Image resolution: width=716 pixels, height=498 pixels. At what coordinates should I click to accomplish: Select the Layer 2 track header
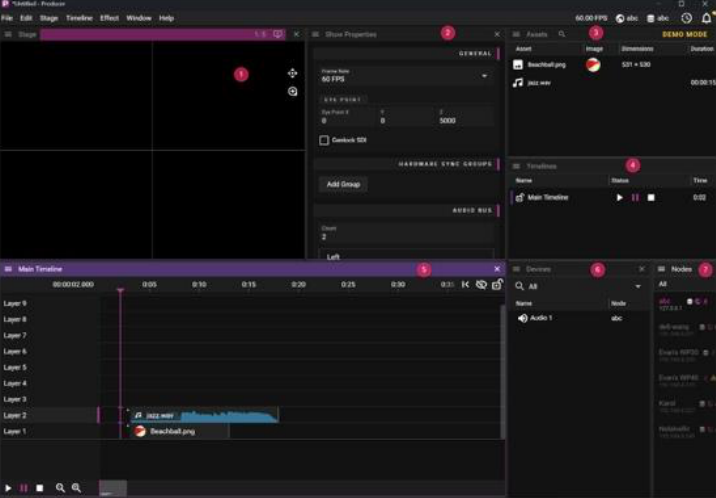coord(50,415)
